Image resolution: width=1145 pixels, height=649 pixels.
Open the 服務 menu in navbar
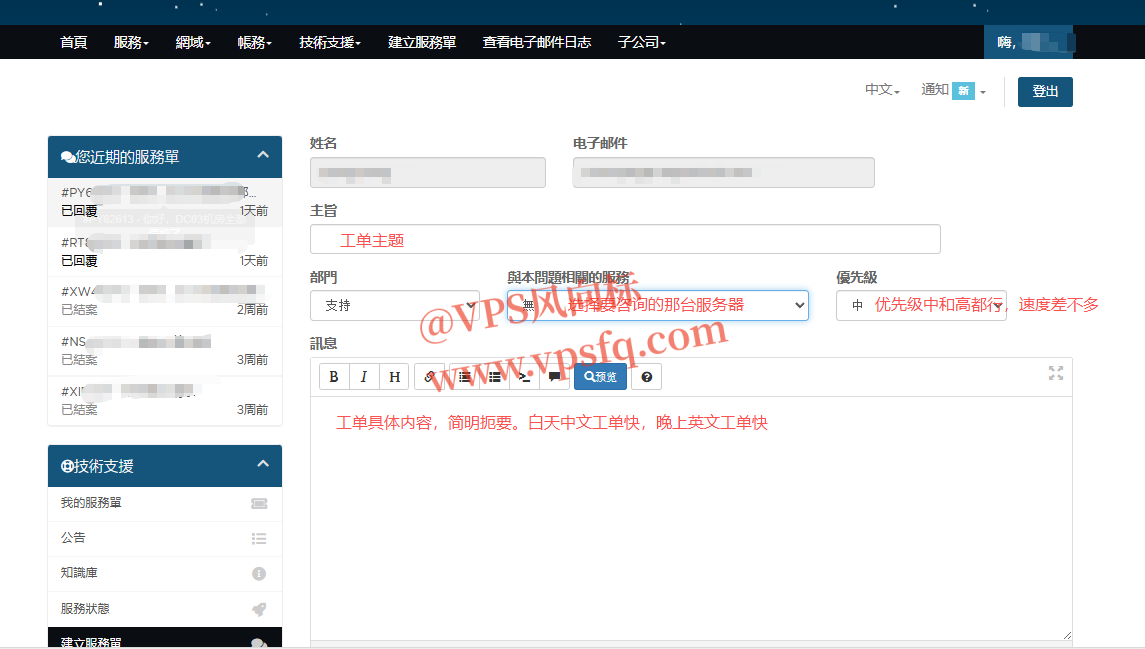pos(131,42)
